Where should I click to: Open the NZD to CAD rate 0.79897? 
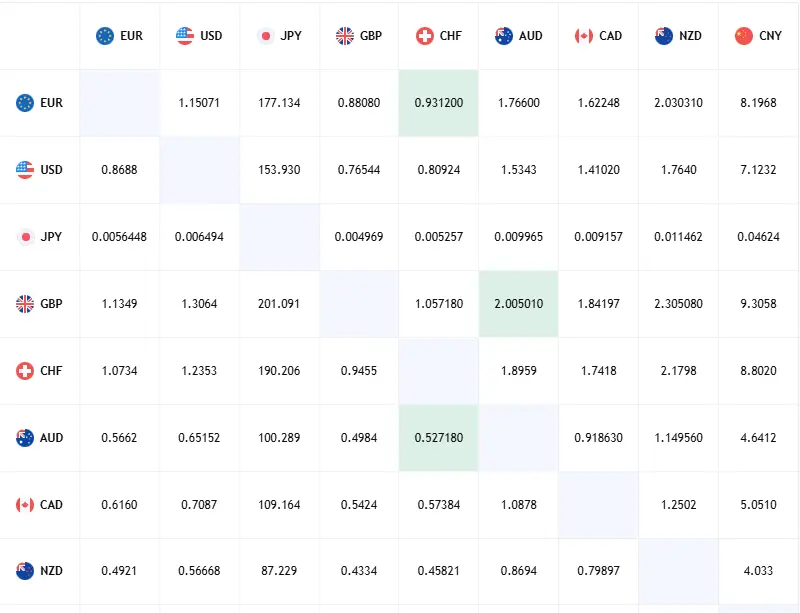click(599, 571)
